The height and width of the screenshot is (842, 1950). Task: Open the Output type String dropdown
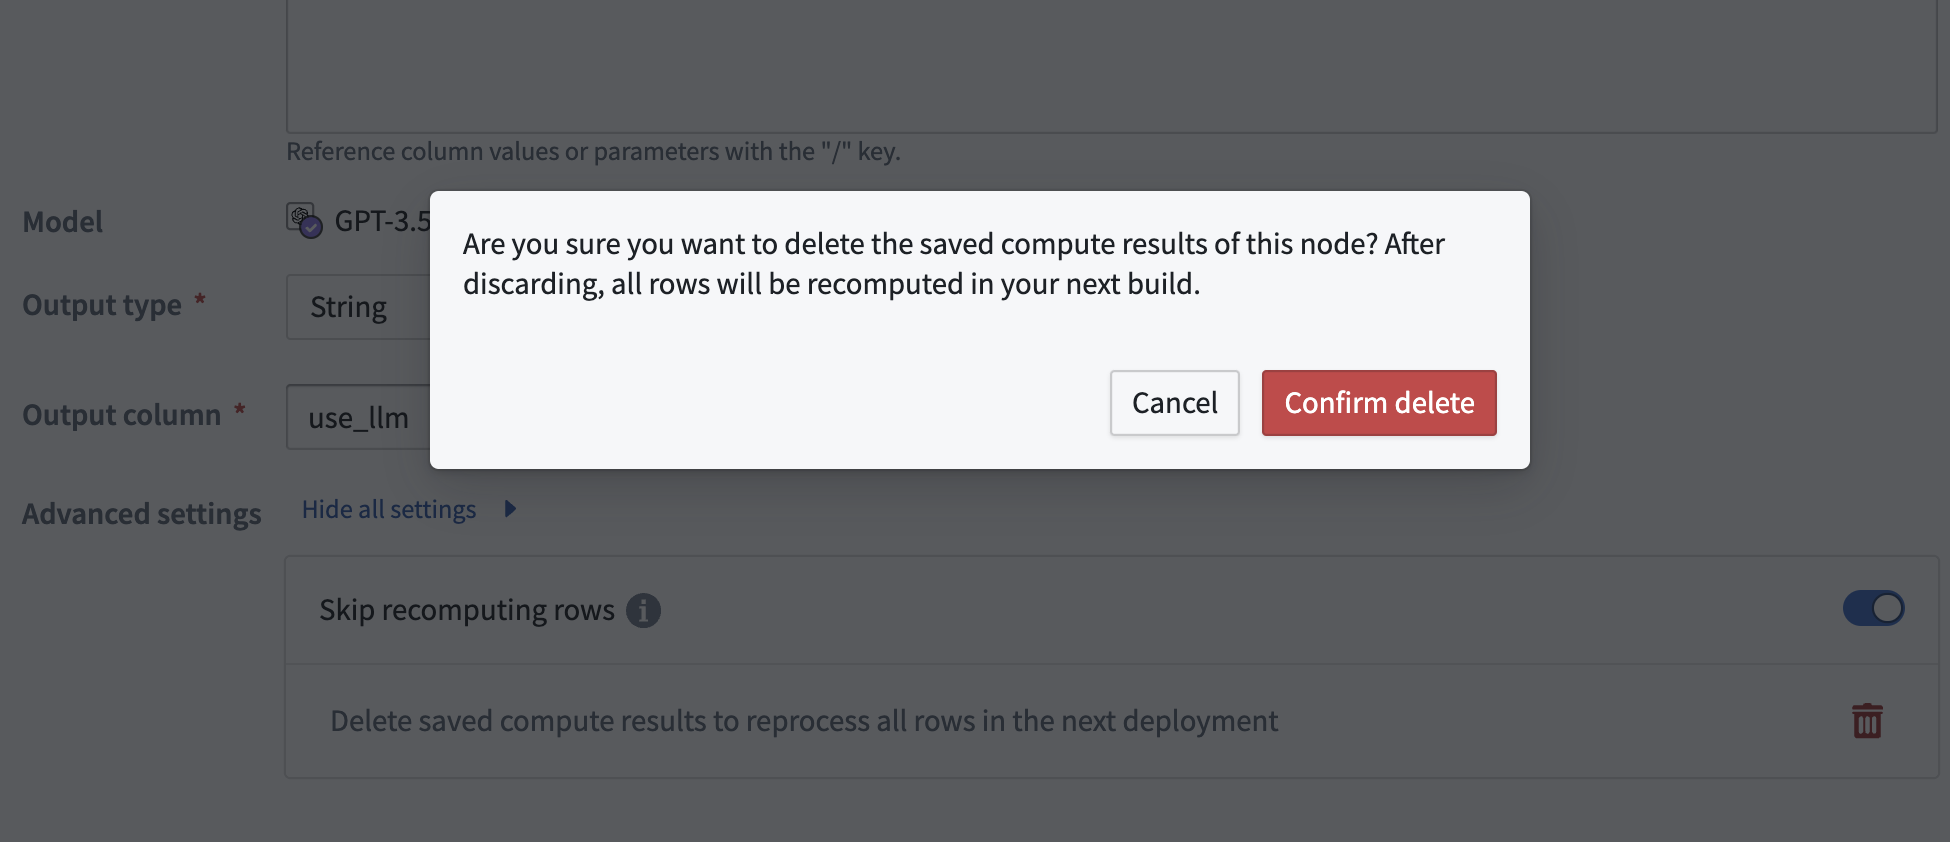pyautogui.click(x=358, y=307)
